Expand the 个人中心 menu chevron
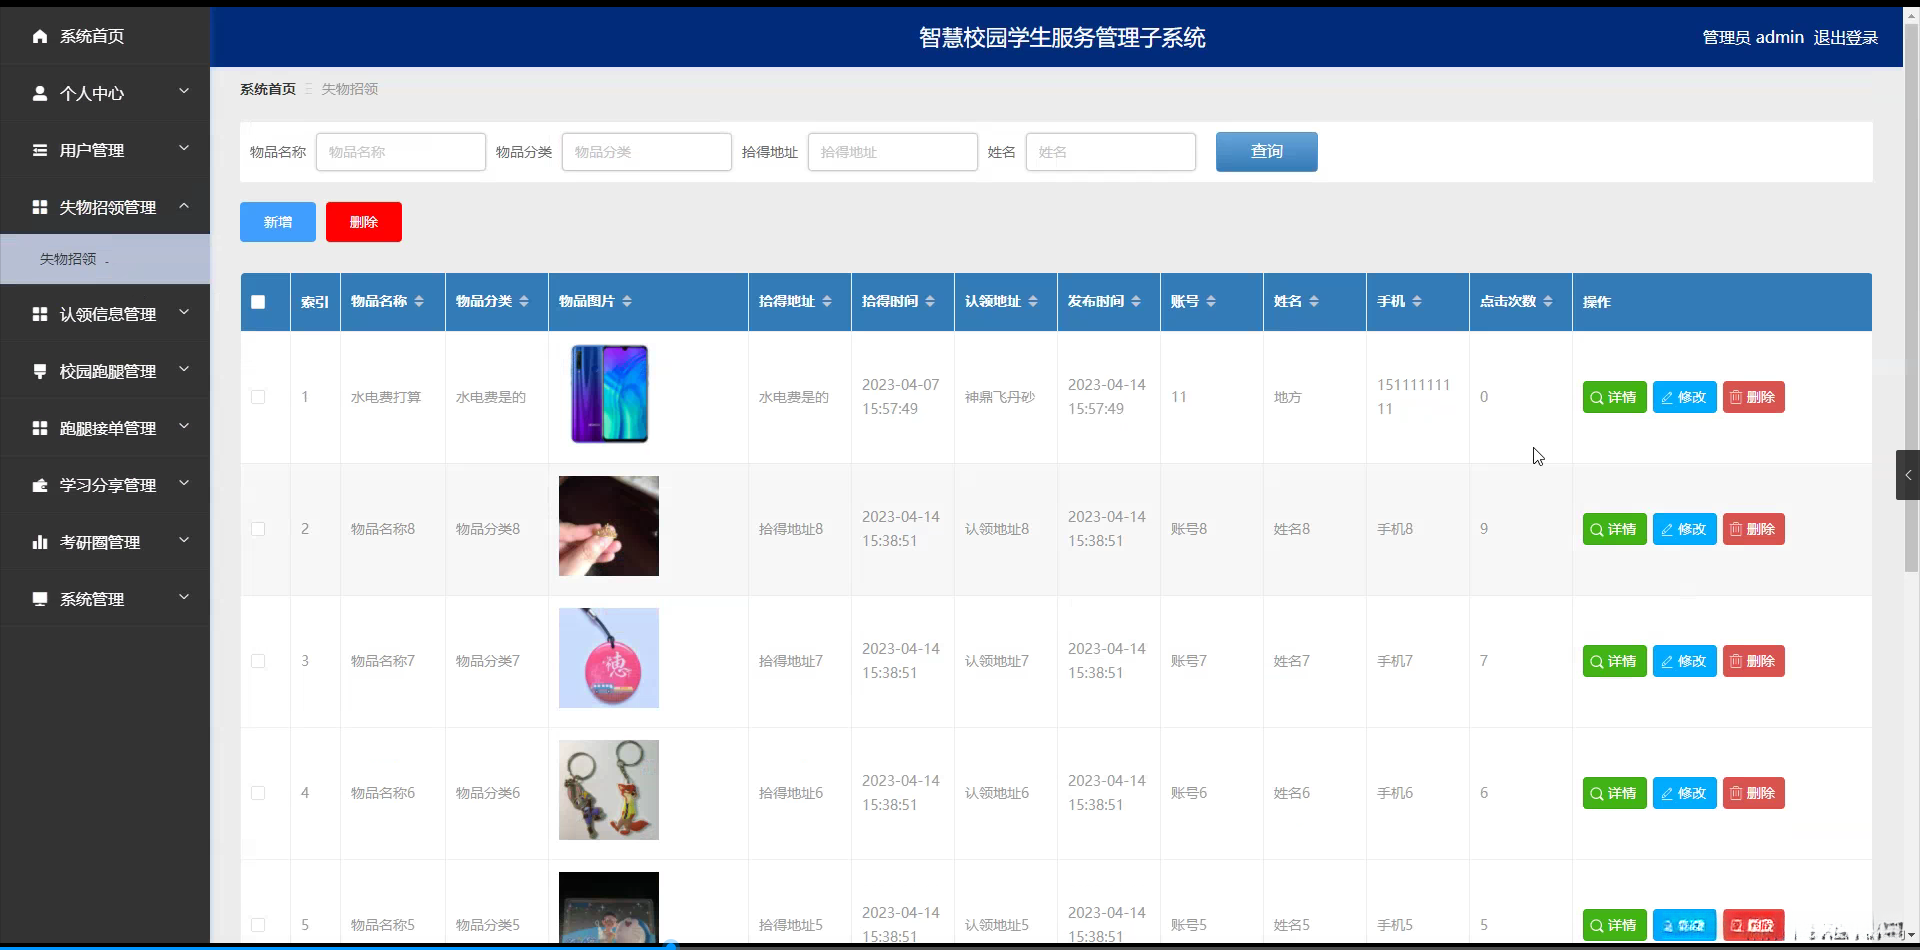Viewport: 1920px width, 950px height. coord(184,92)
